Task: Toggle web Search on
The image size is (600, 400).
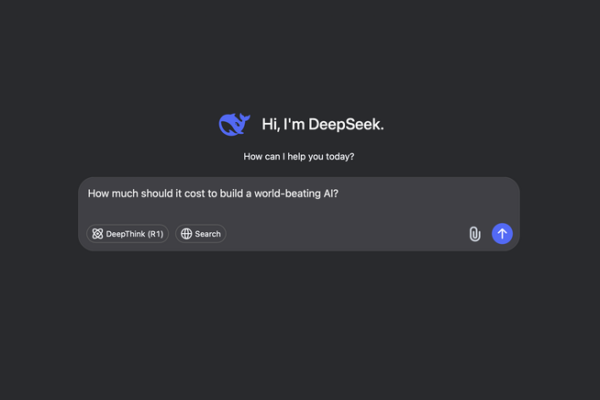Action: click(x=201, y=234)
